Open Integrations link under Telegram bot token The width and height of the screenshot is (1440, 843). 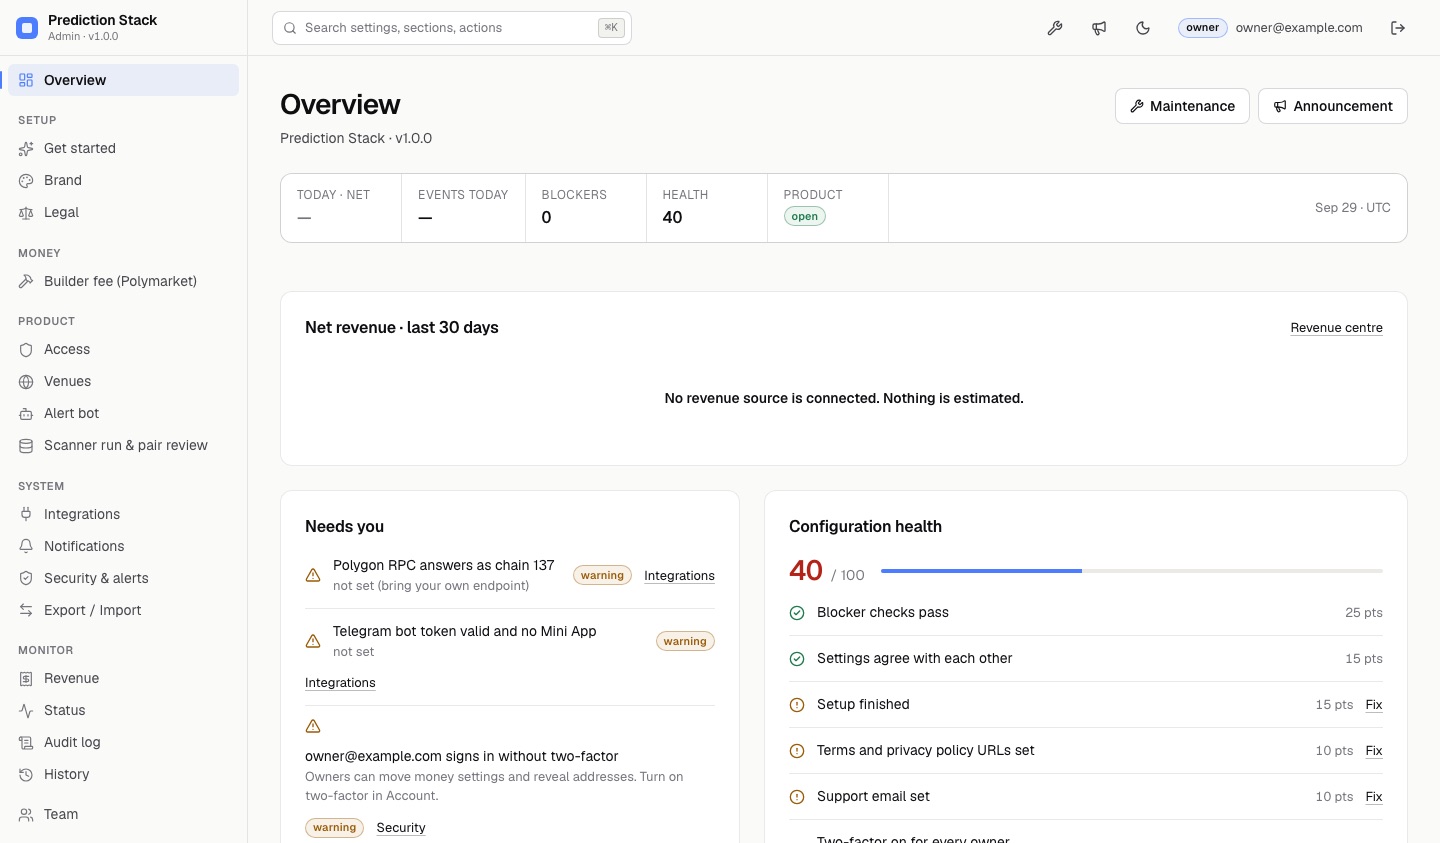tap(340, 683)
